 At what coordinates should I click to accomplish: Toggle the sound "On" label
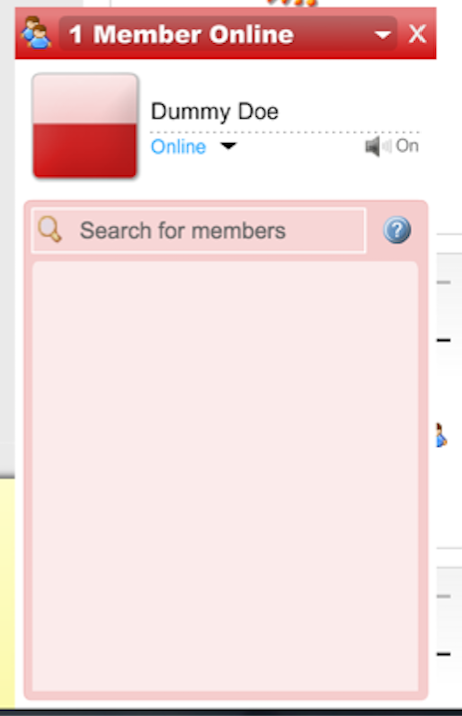point(407,146)
